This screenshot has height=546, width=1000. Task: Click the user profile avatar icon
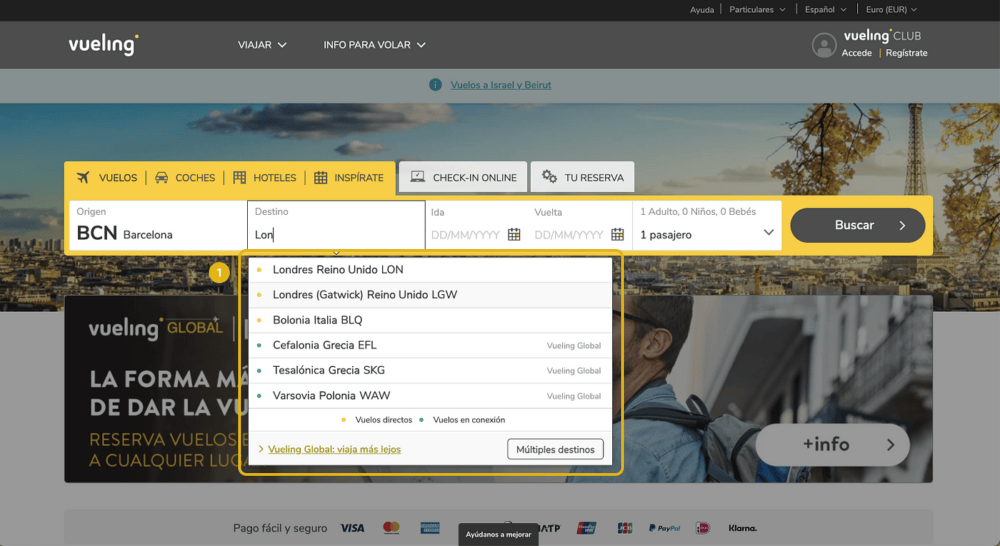point(823,45)
